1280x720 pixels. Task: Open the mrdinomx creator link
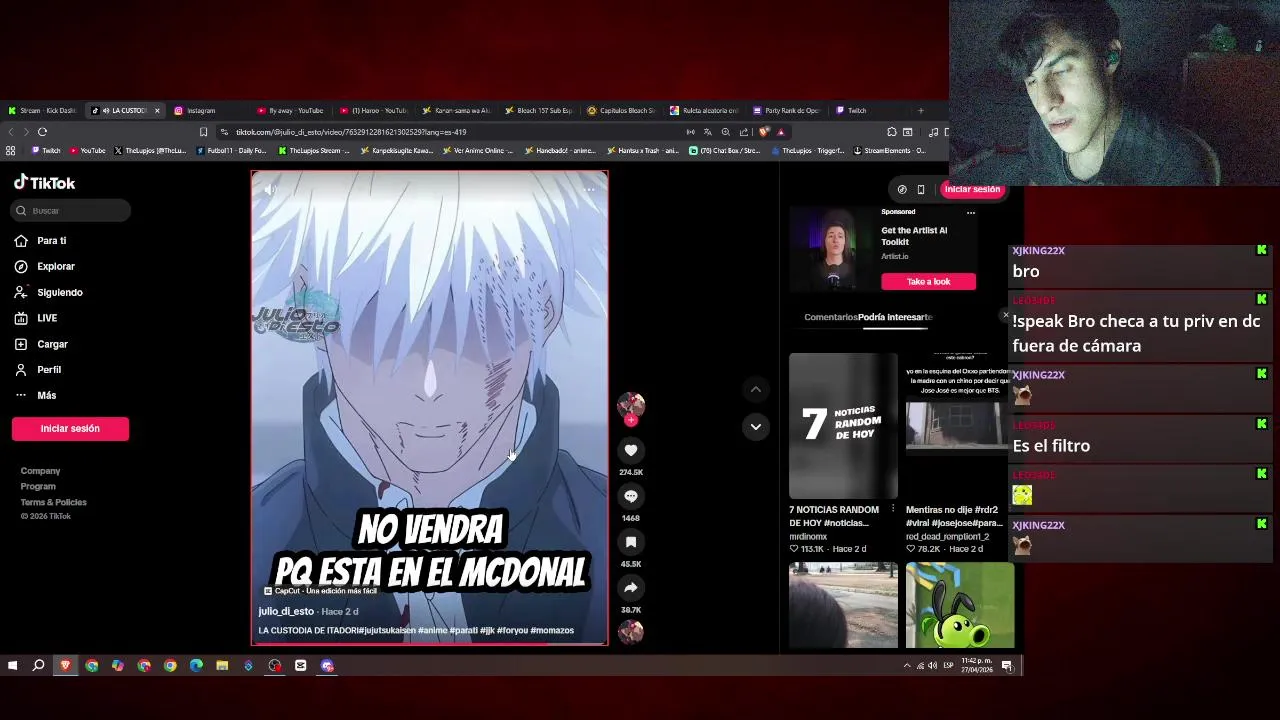tap(808, 537)
